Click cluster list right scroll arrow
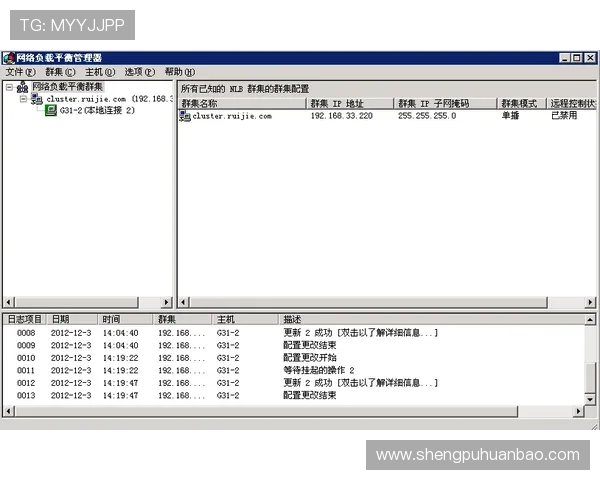Screen dimensions: 600x480 tap(590, 302)
